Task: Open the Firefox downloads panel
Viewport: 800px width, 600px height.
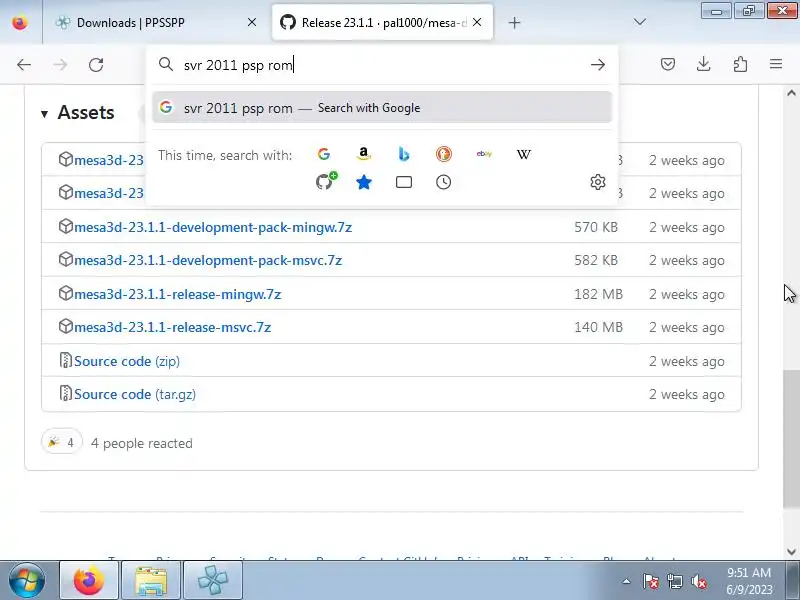Action: pyautogui.click(x=704, y=64)
